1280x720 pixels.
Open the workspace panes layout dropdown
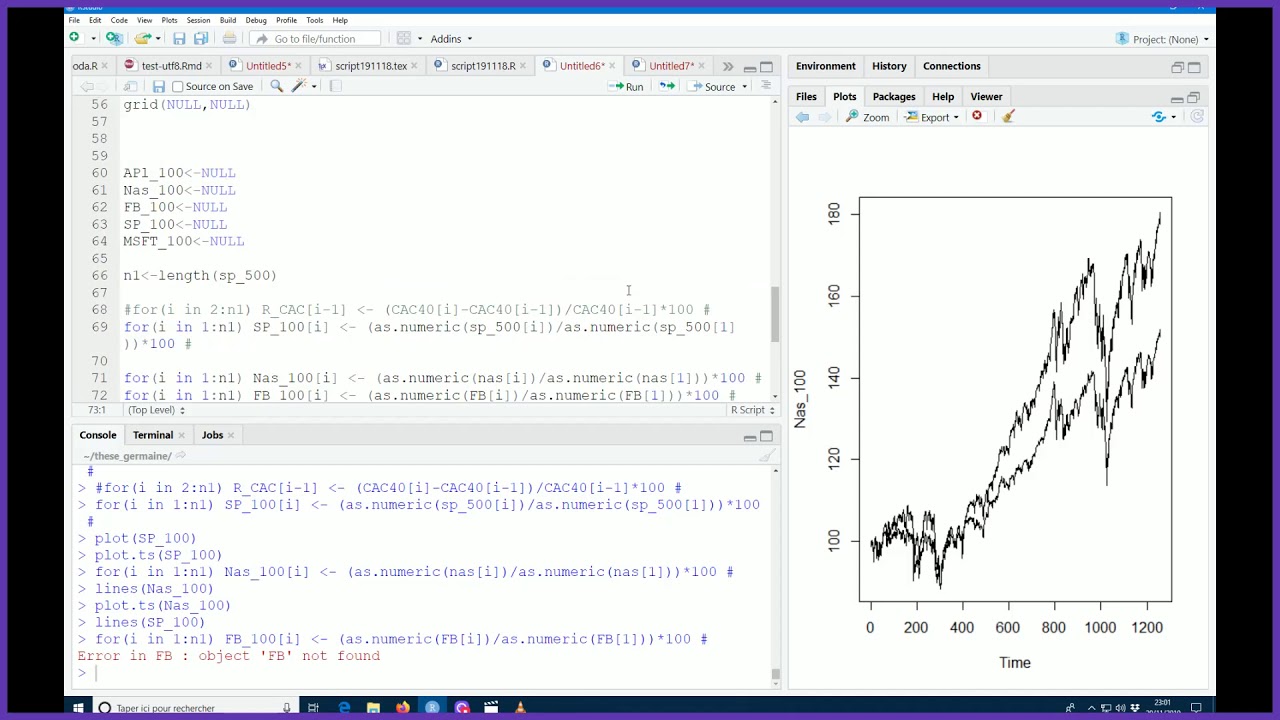(x=409, y=38)
